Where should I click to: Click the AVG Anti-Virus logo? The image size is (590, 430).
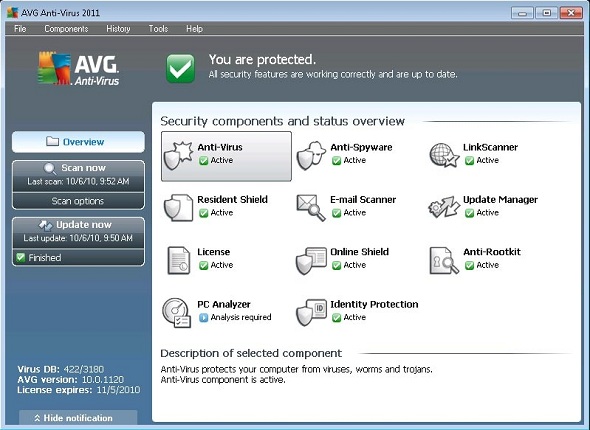click(x=79, y=68)
